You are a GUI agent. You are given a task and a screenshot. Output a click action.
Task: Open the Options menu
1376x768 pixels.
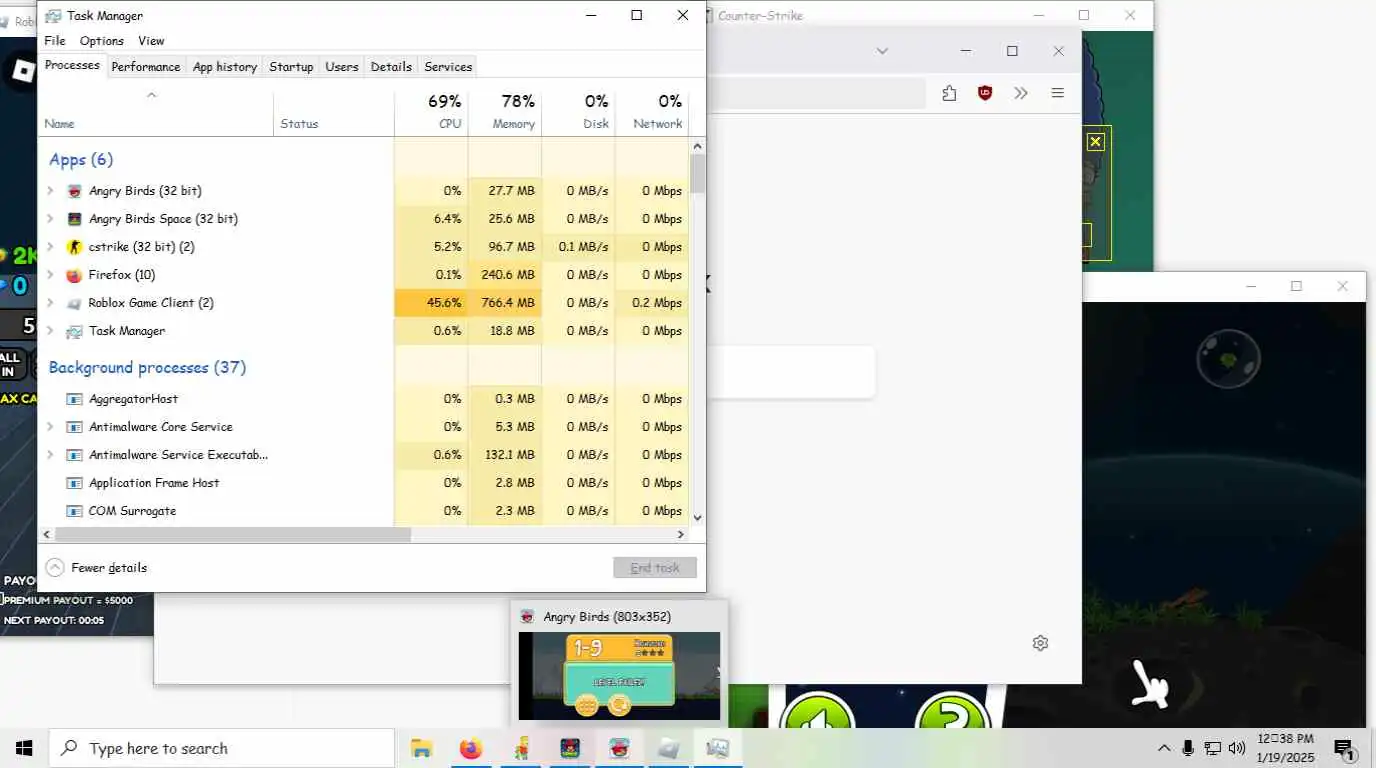coord(102,41)
